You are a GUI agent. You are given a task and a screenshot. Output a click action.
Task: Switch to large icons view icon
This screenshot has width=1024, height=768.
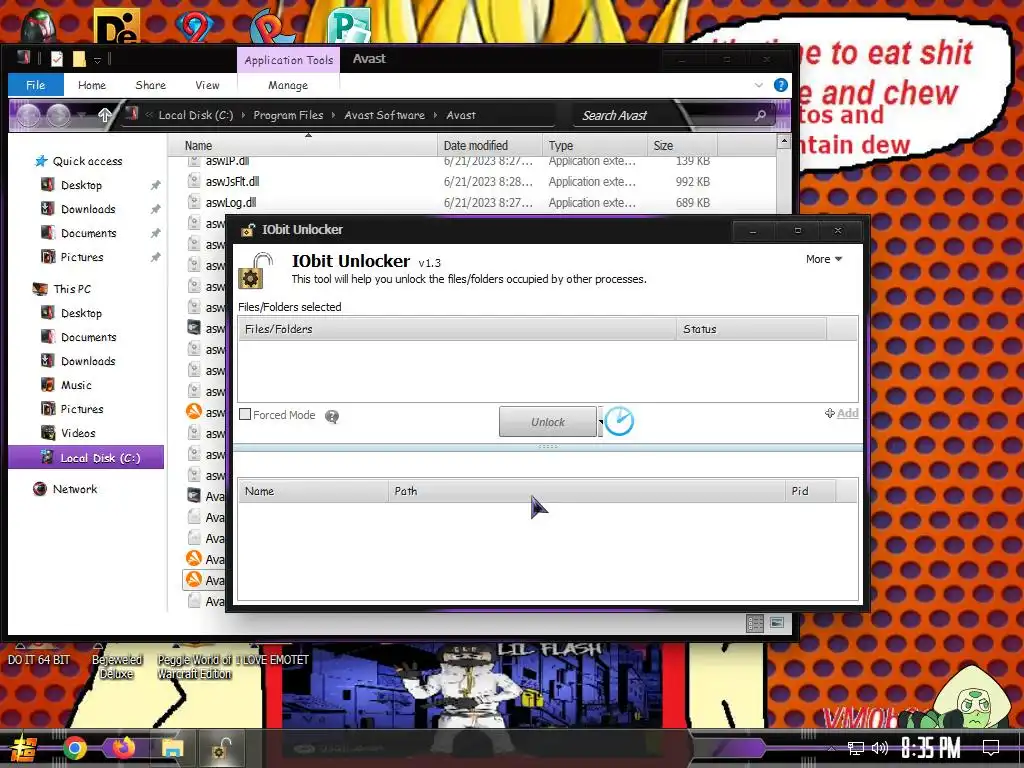777,624
